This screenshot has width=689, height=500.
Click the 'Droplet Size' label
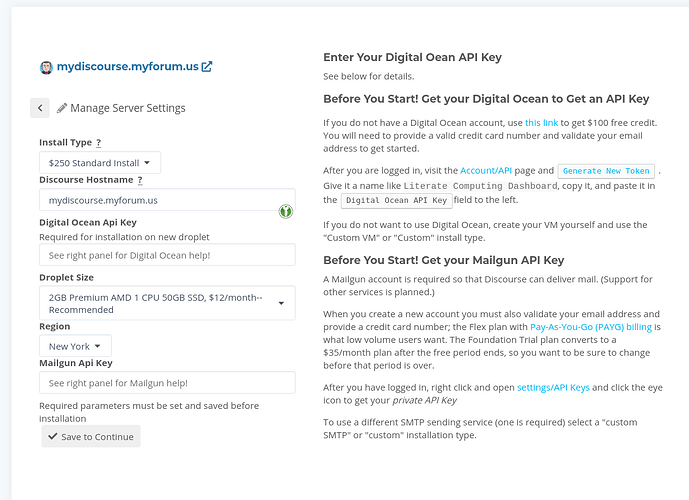pyautogui.click(x=66, y=277)
